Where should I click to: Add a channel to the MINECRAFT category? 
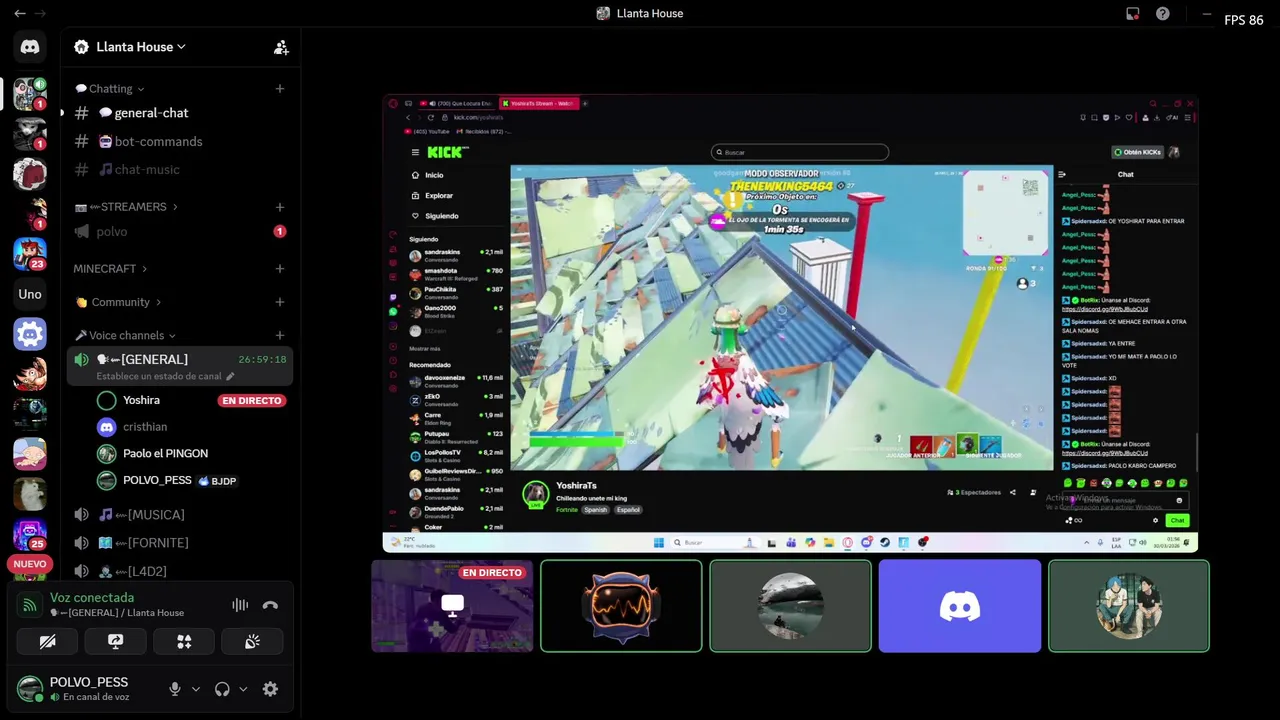point(280,269)
